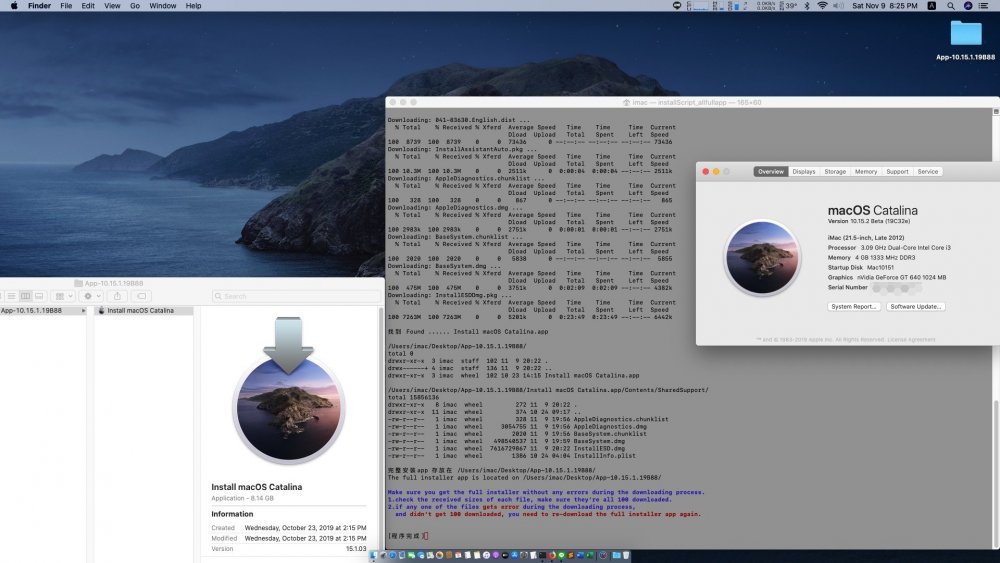Select gallery view in Finder toolbar
Viewport: 1000px width, 563px height.
[x=39, y=296]
